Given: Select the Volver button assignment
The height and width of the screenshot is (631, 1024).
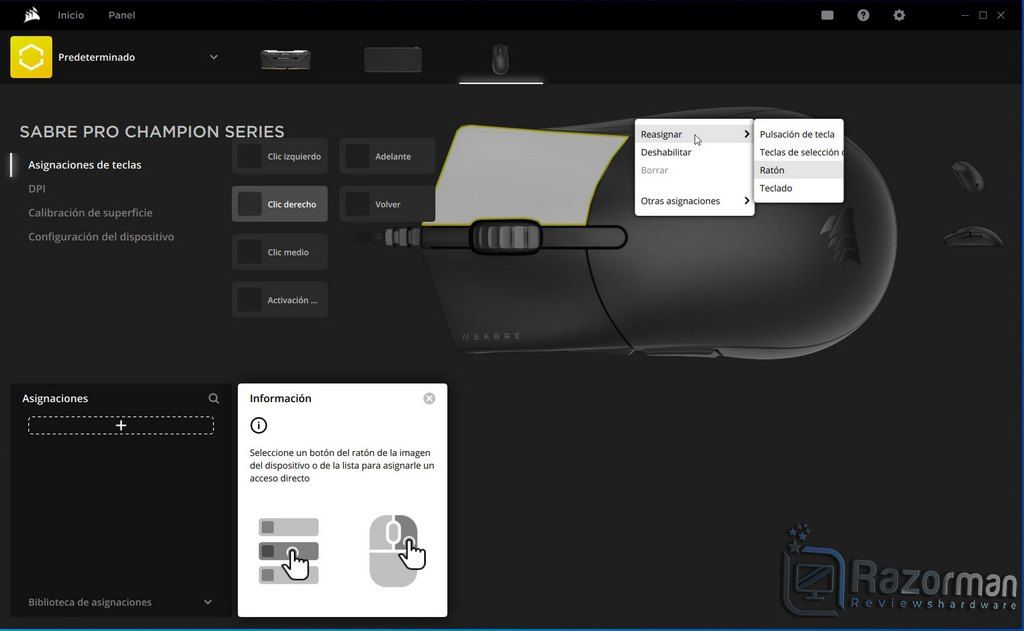Looking at the screenshot, I should point(387,204).
